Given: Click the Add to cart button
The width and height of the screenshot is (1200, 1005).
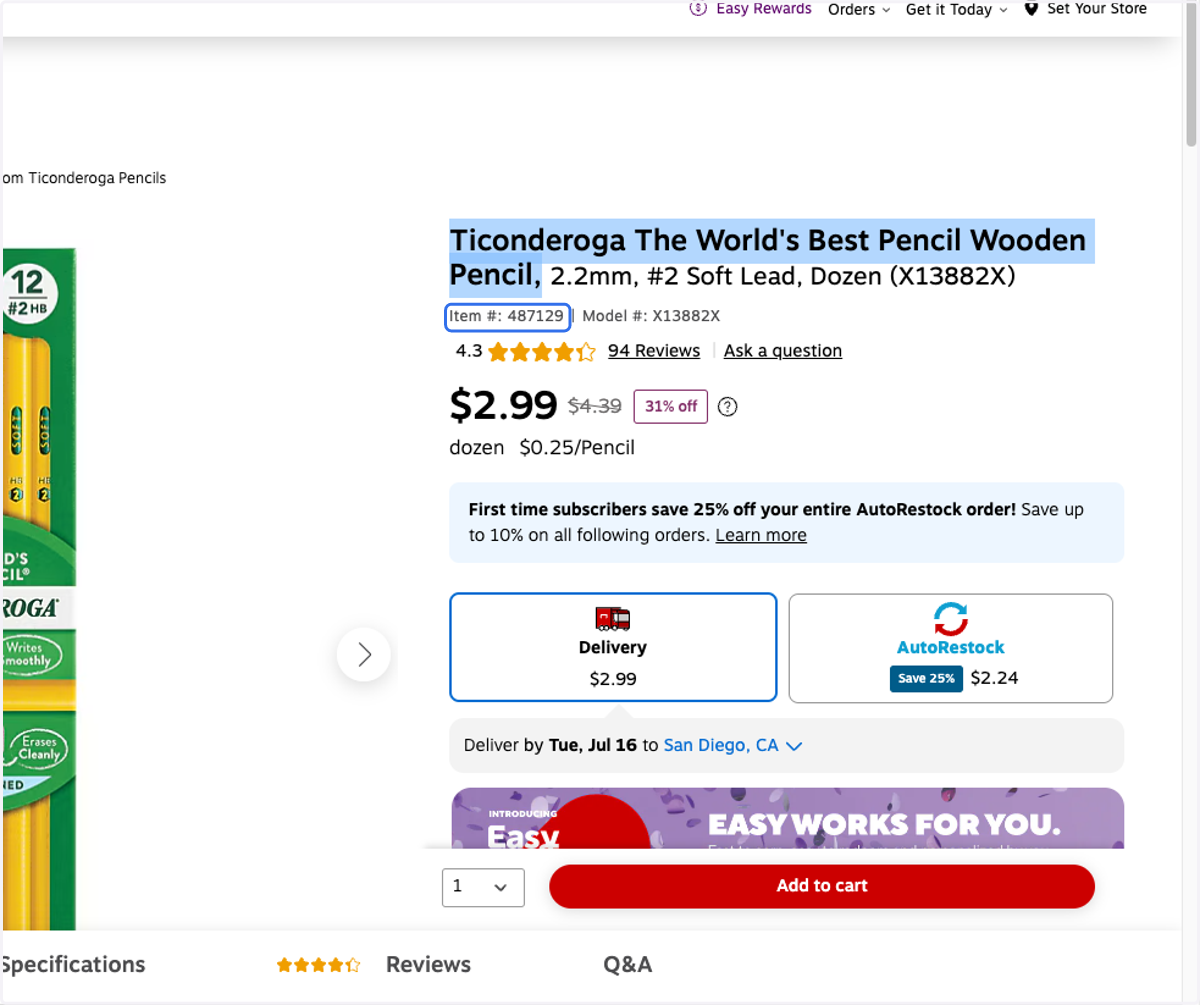Looking at the screenshot, I should click(822, 886).
